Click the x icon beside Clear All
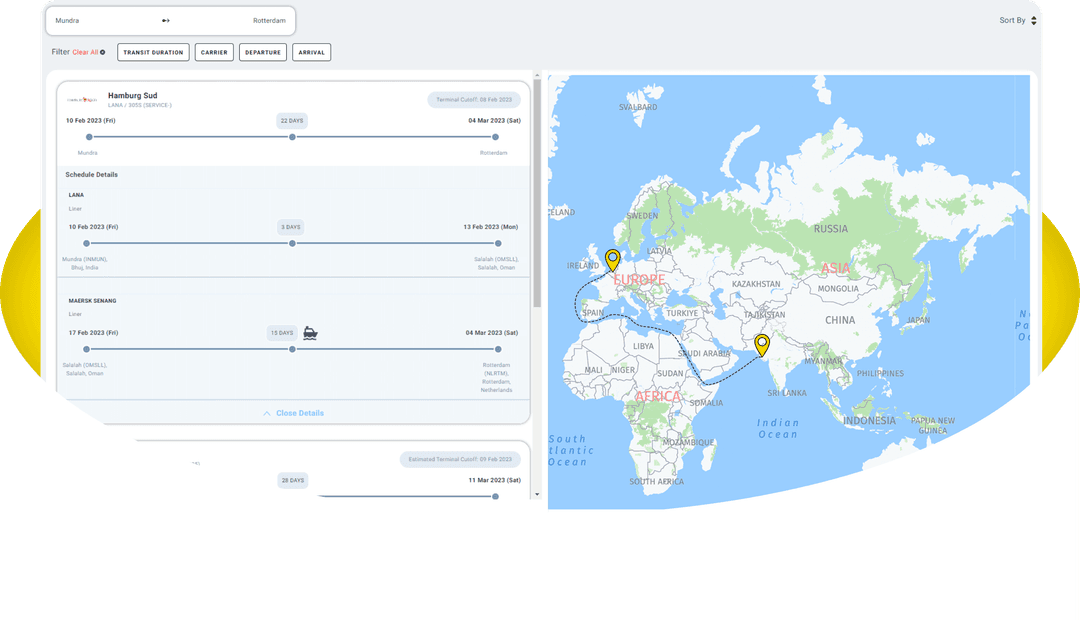Screen dimensions: 1080x620 [103, 52]
